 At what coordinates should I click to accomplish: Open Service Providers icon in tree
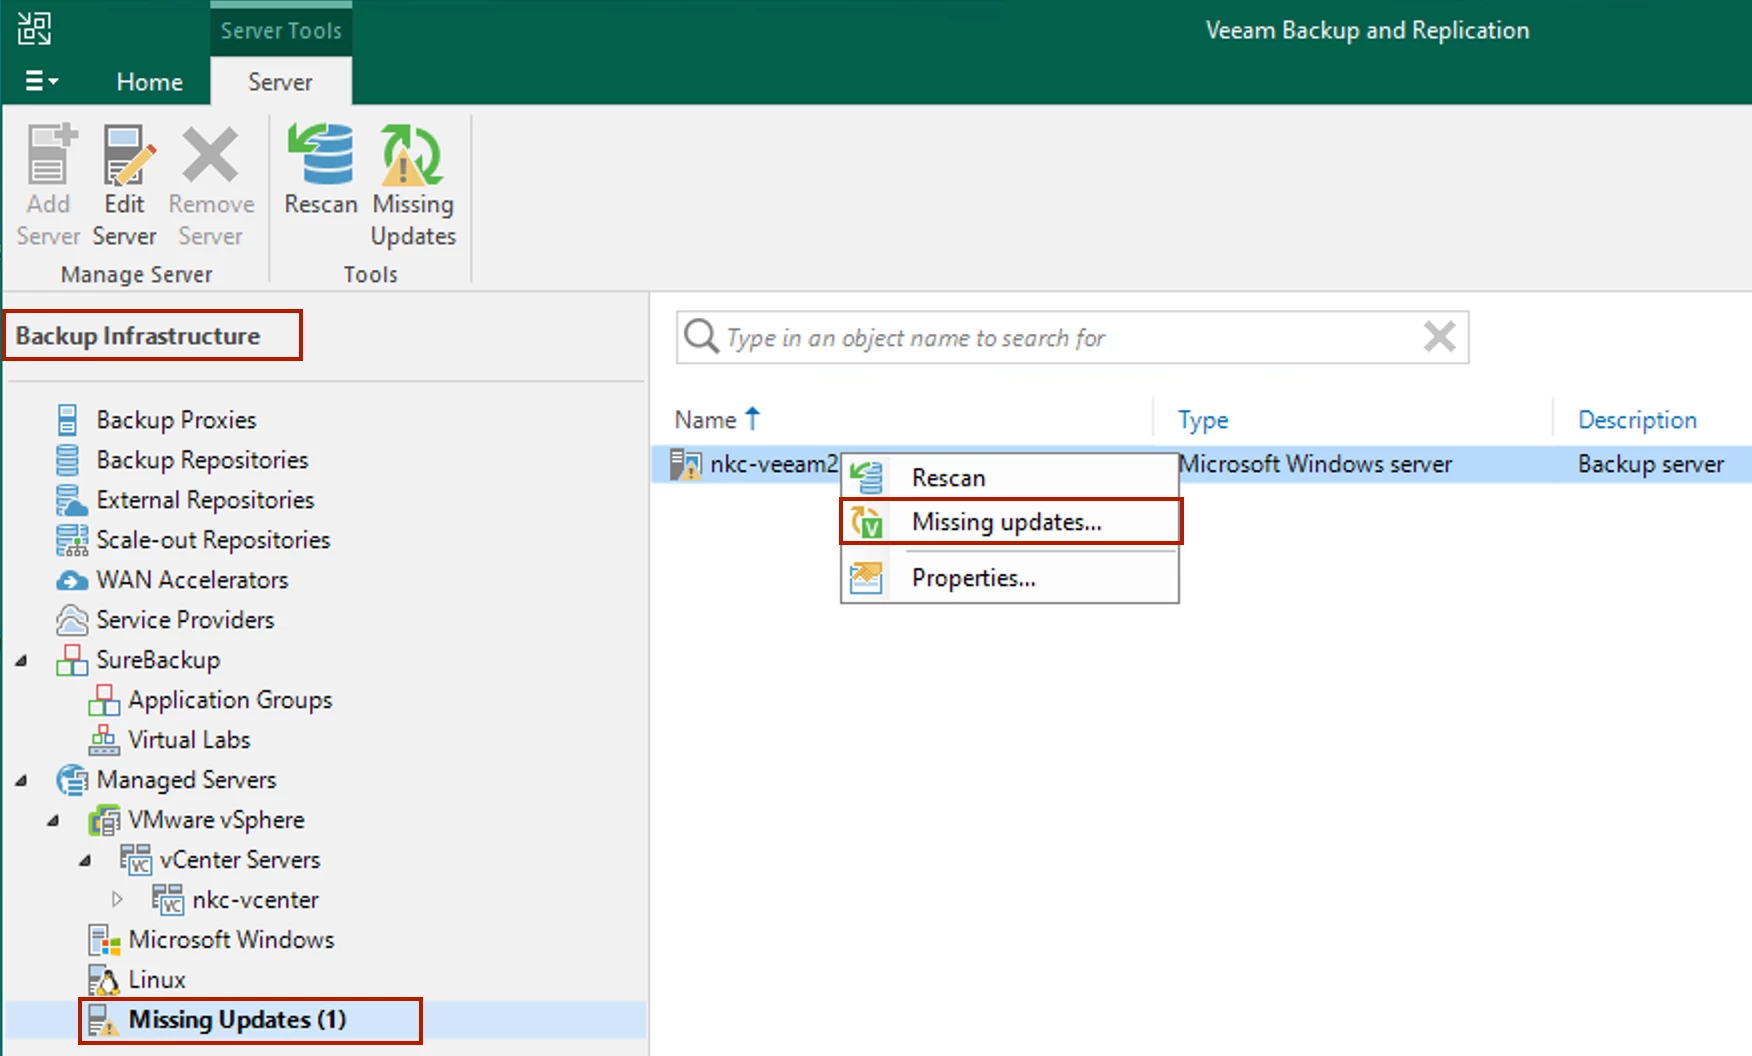[x=71, y=620]
